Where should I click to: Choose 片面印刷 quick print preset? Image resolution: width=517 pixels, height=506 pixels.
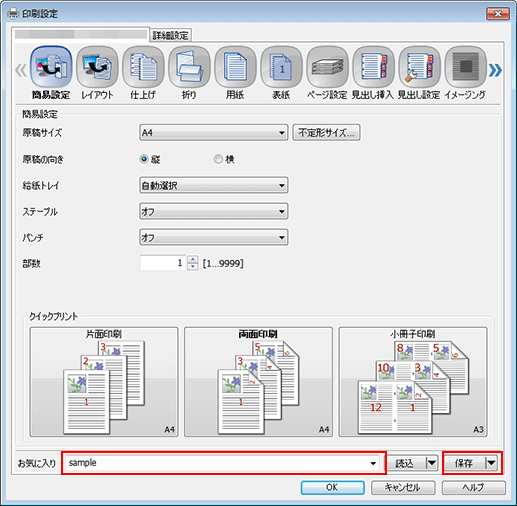point(104,382)
